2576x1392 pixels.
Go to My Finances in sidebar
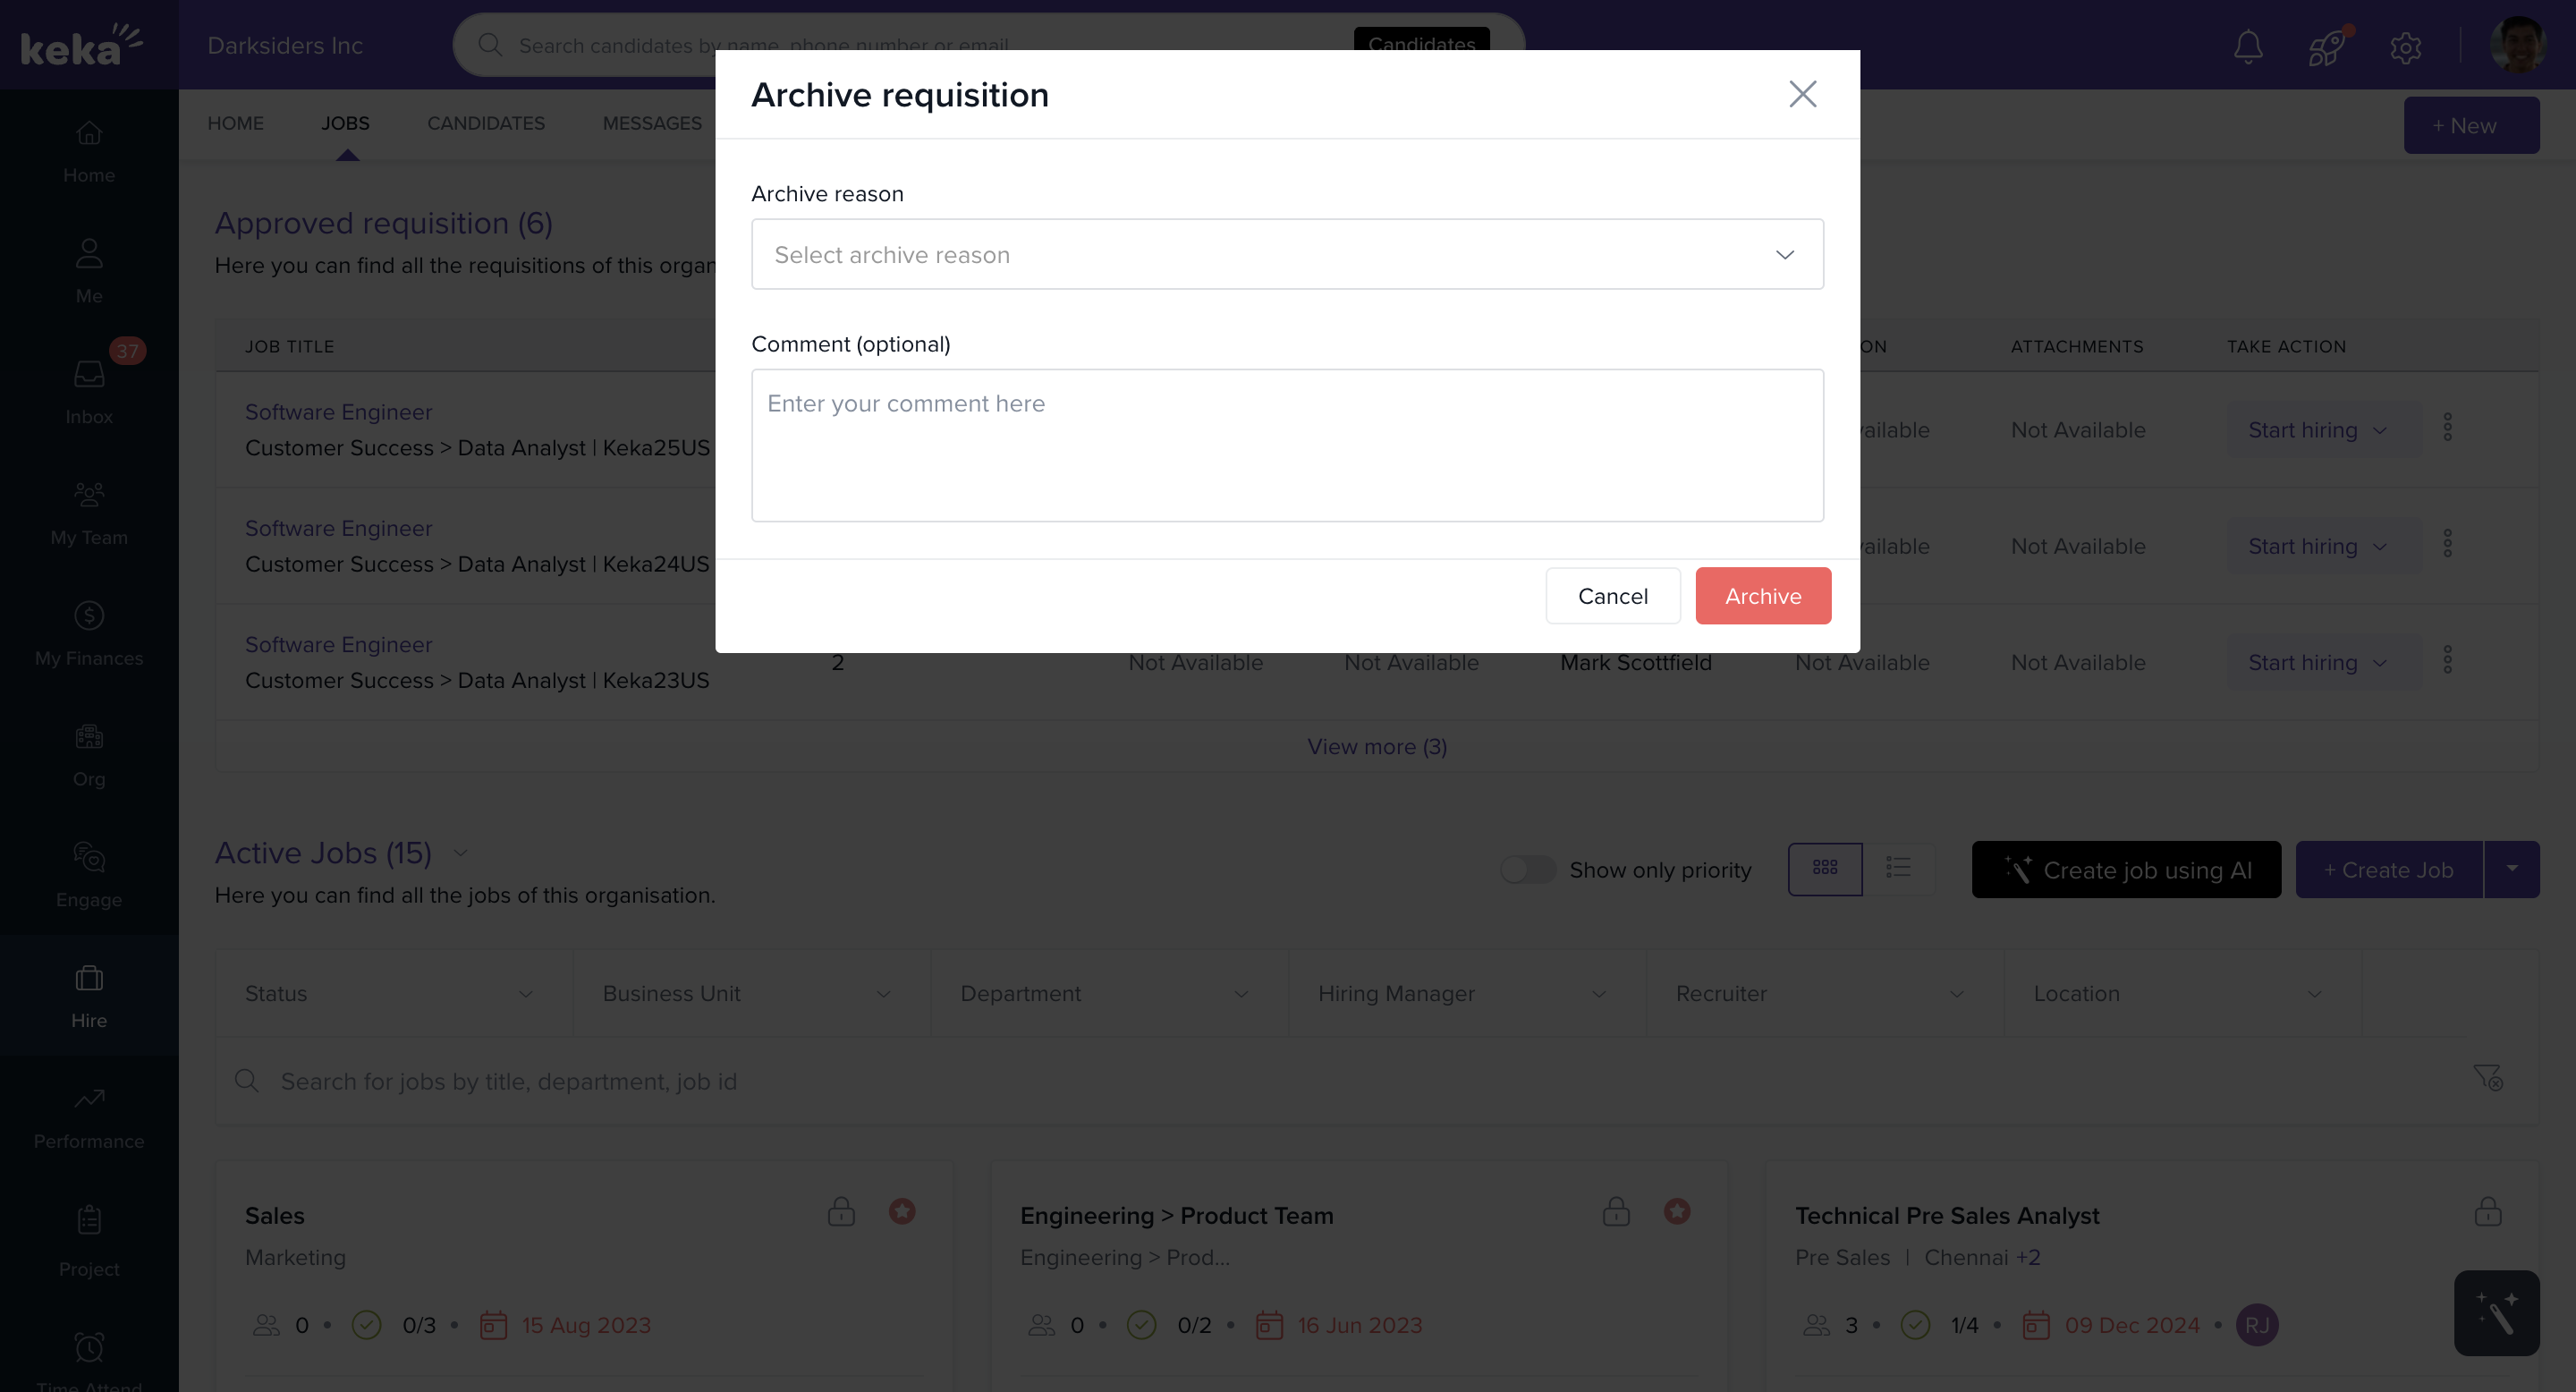point(89,633)
